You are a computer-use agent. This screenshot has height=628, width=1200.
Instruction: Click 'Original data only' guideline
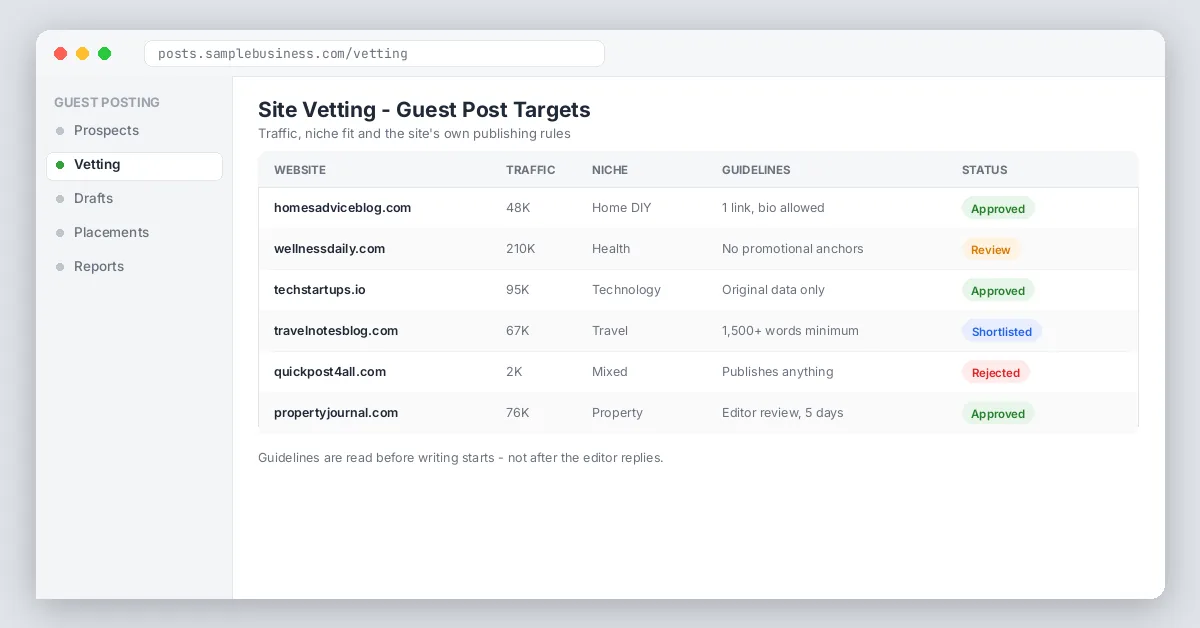774,290
